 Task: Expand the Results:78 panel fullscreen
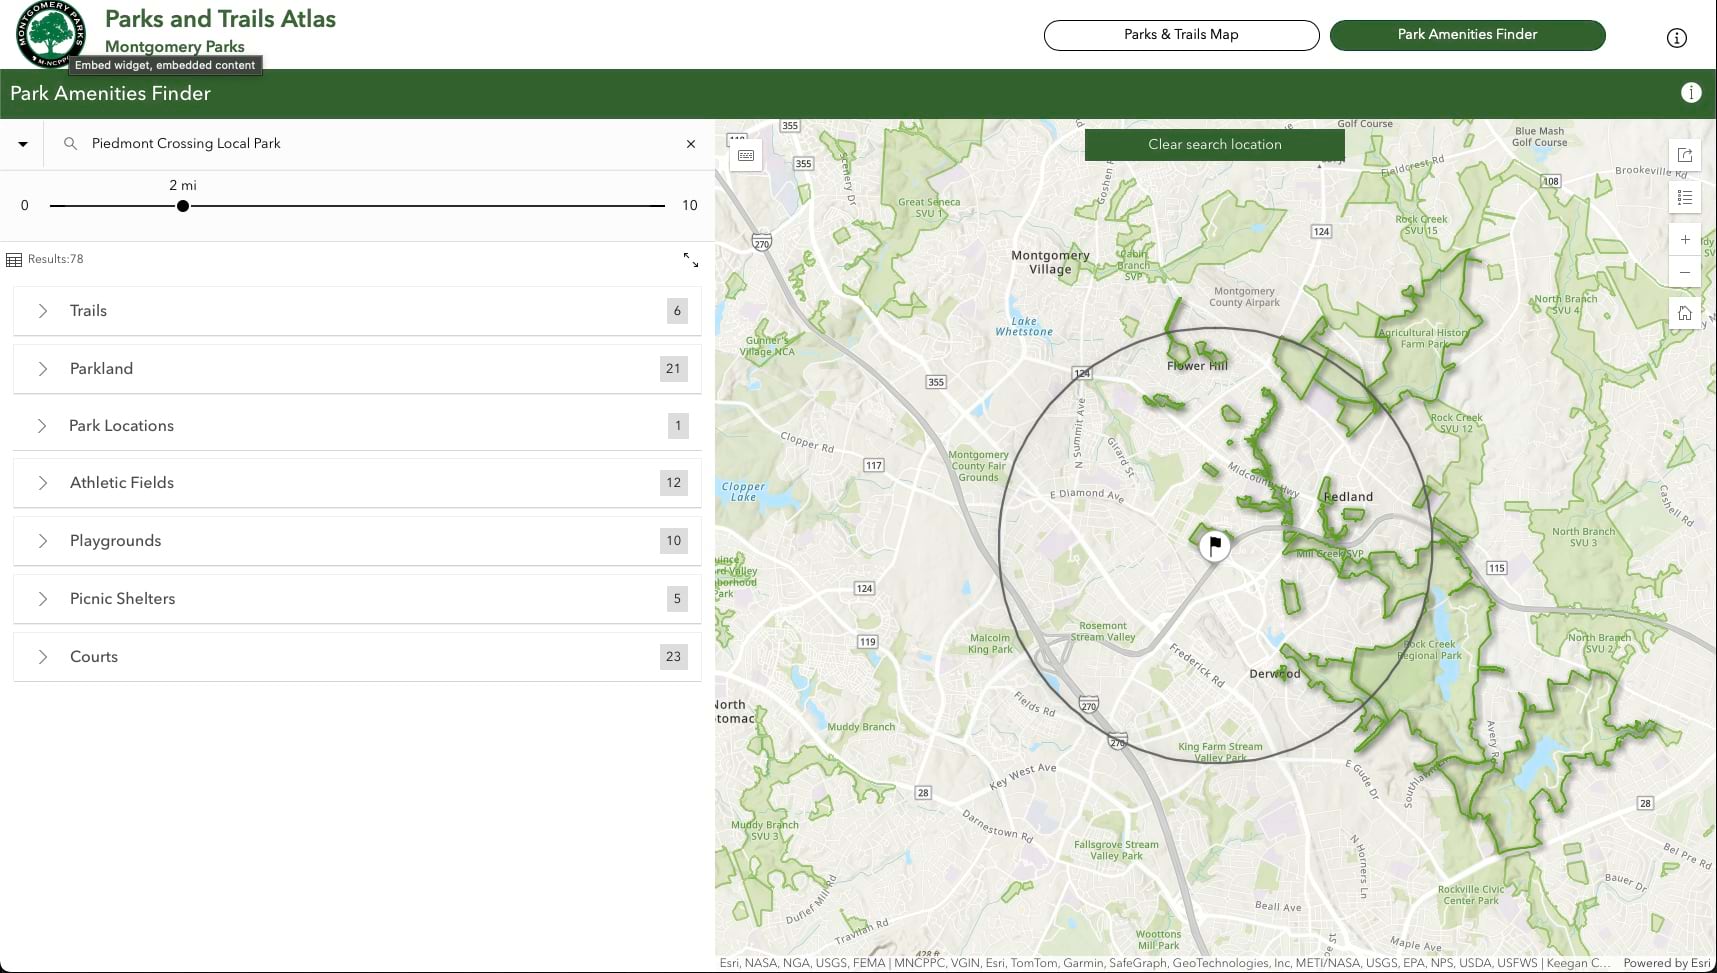[x=691, y=259]
